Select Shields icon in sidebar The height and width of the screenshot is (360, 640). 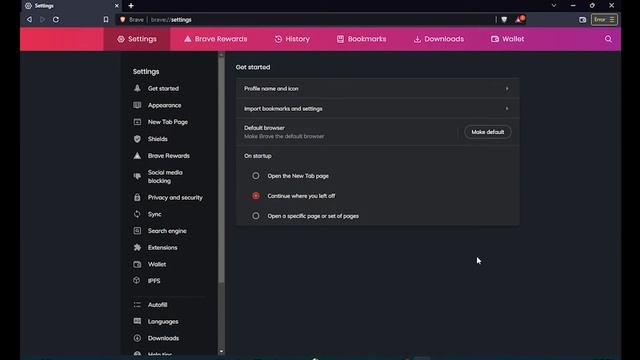137,139
